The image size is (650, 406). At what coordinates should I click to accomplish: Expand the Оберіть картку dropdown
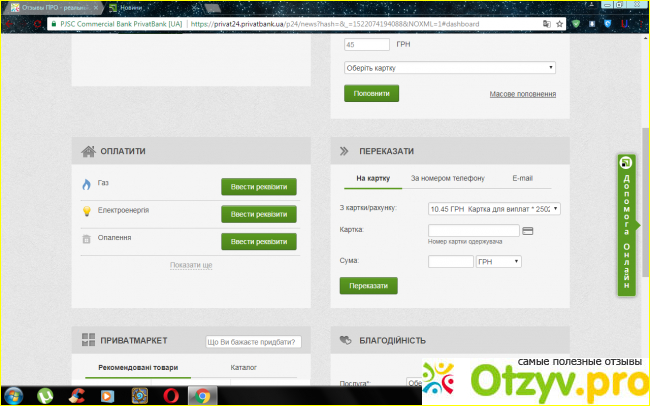pyautogui.click(x=449, y=68)
